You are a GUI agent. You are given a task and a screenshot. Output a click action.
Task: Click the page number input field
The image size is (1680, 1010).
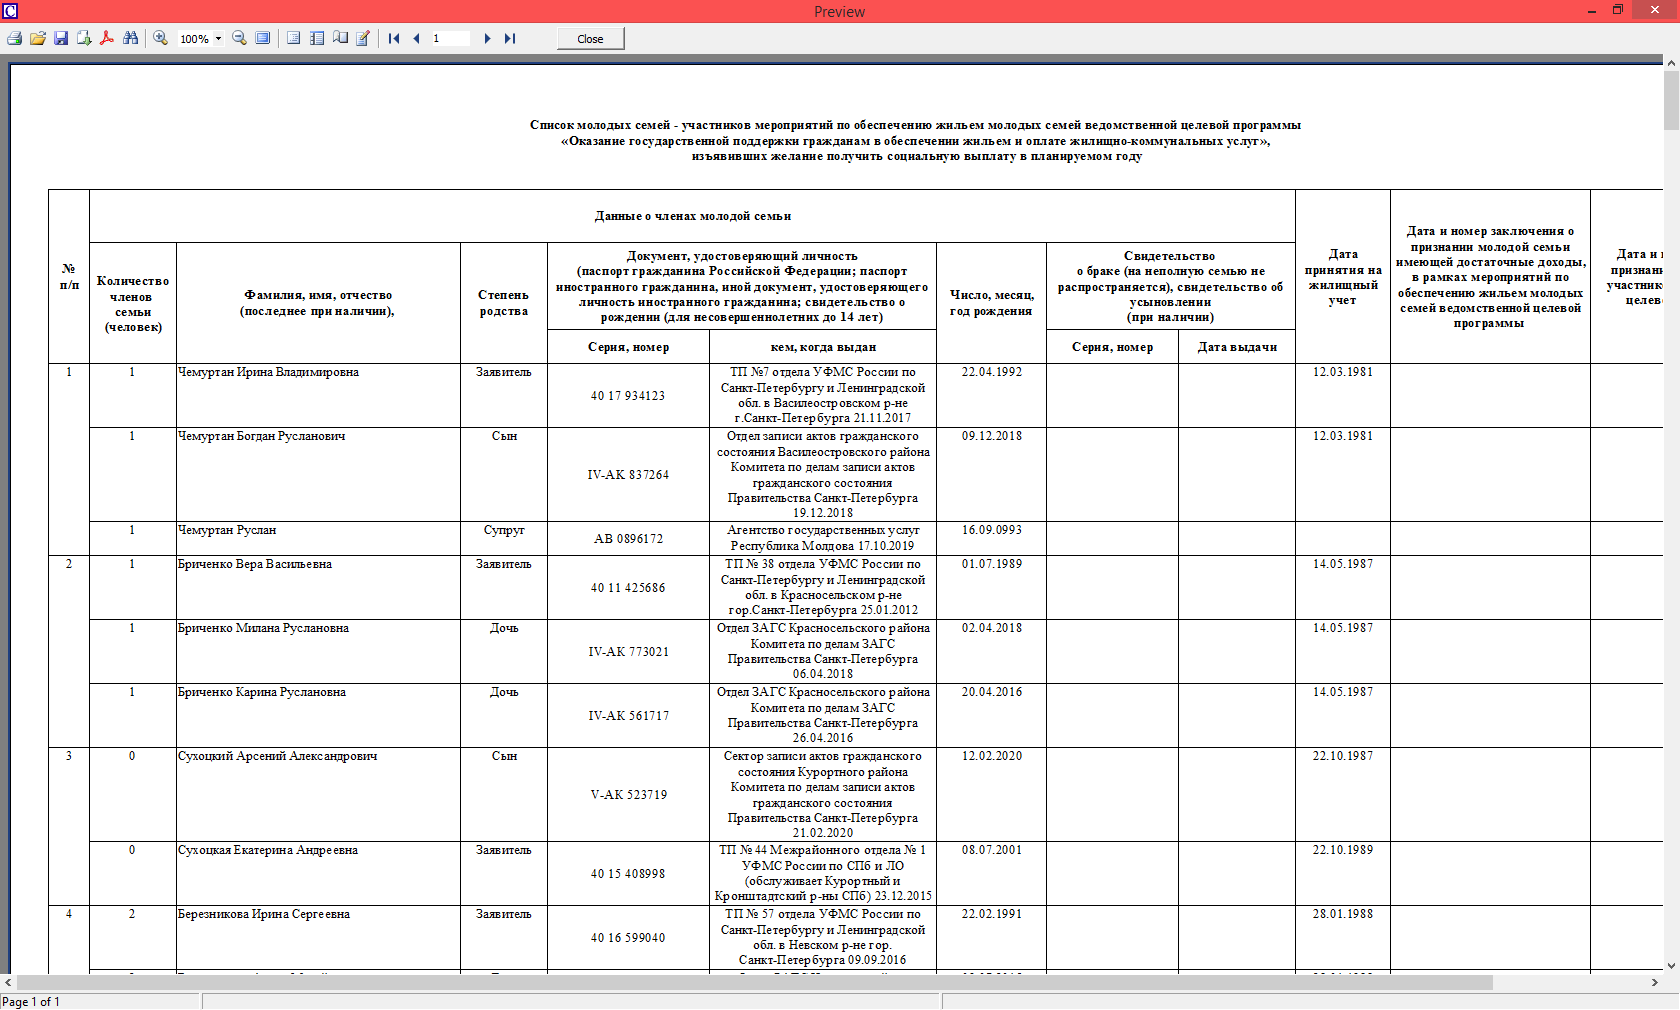click(450, 39)
